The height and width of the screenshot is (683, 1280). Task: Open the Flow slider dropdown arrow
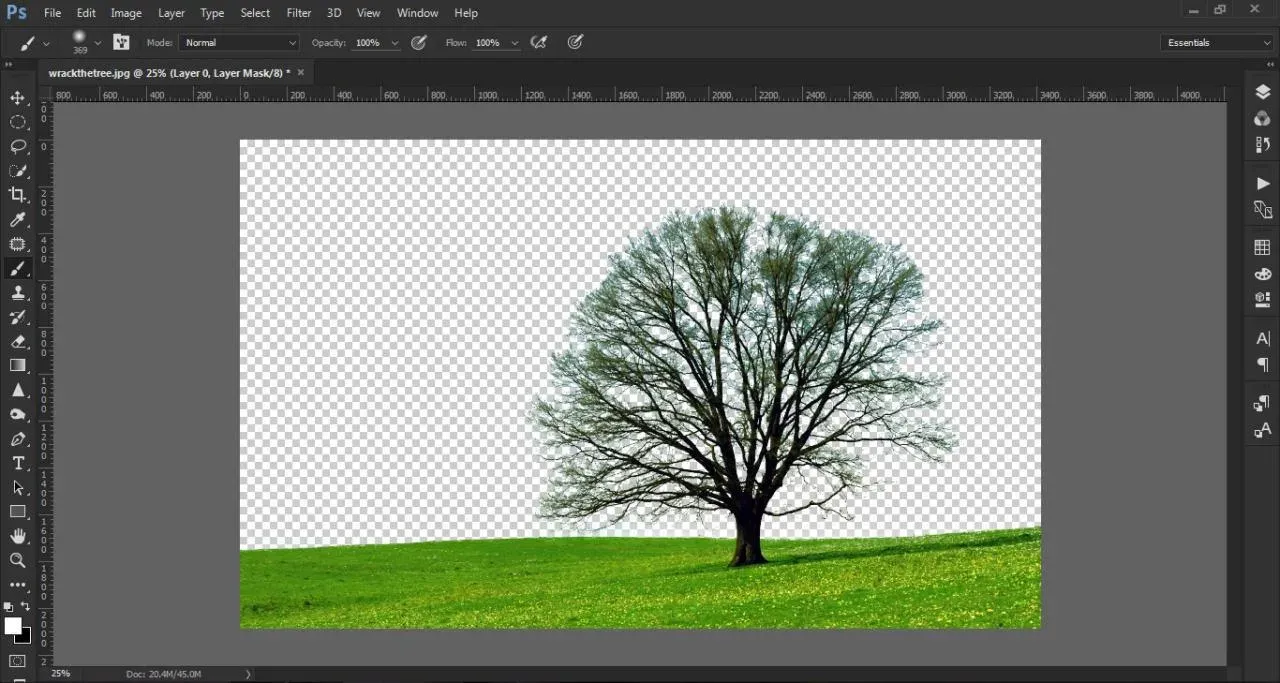[x=515, y=43]
